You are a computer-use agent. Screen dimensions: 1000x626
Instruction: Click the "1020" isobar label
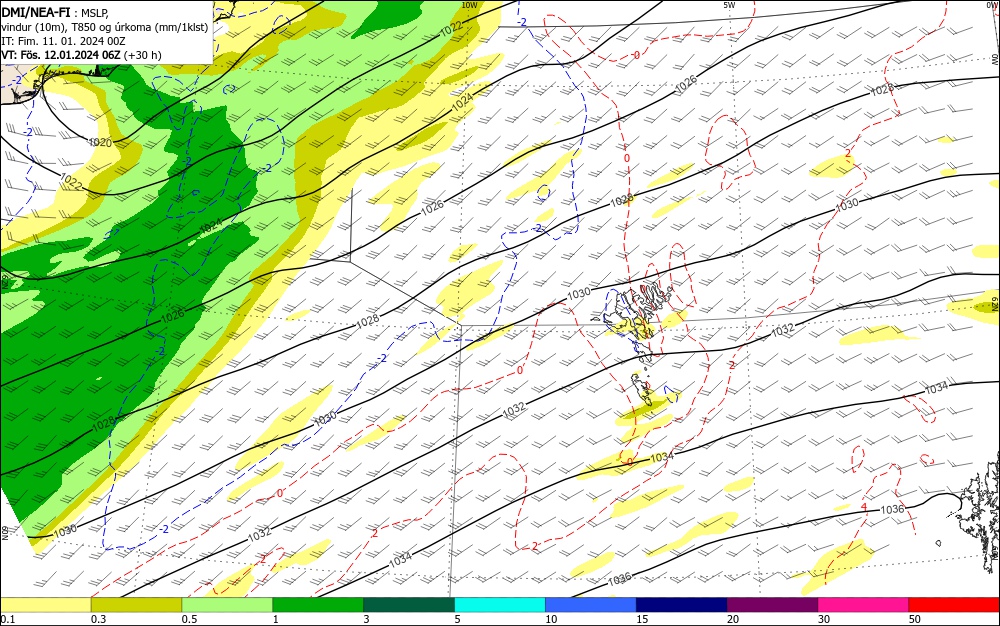(x=100, y=143)
